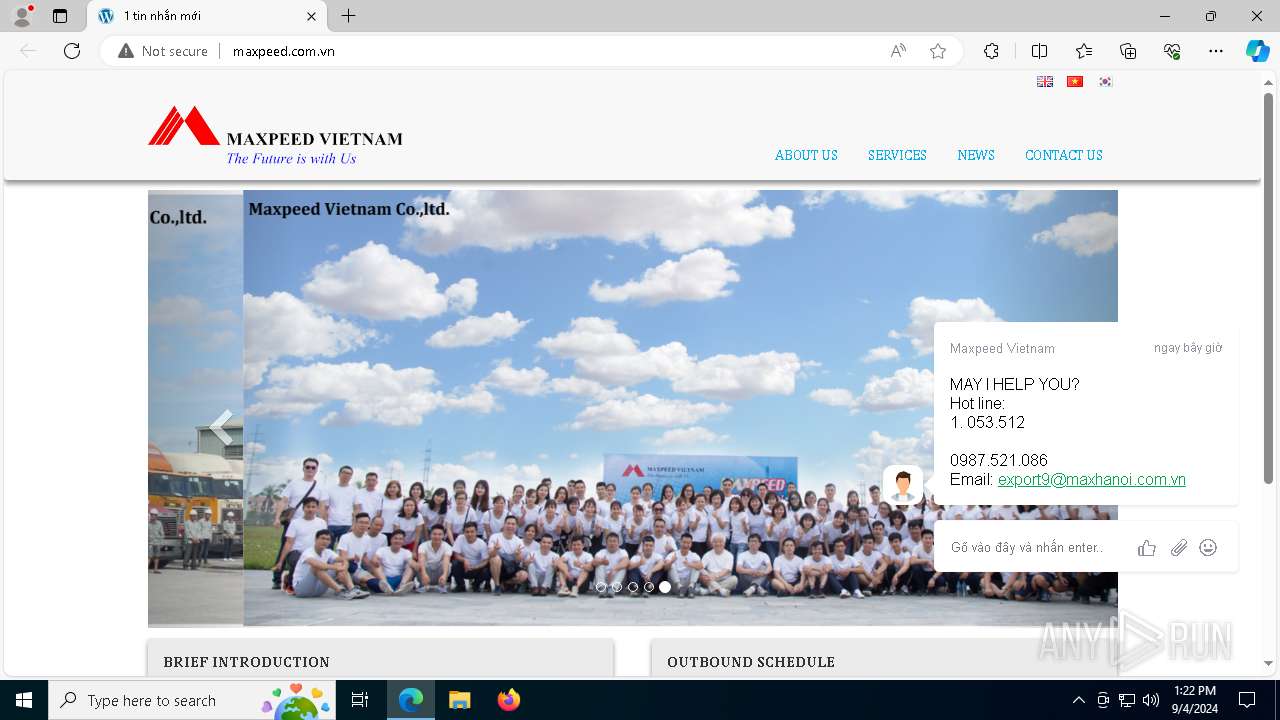The height and width of the screenshot is (720, 1280).
Task: Switch site language to Vietnamese flag
Action: pyautogui.click(x=1075, y=82)
